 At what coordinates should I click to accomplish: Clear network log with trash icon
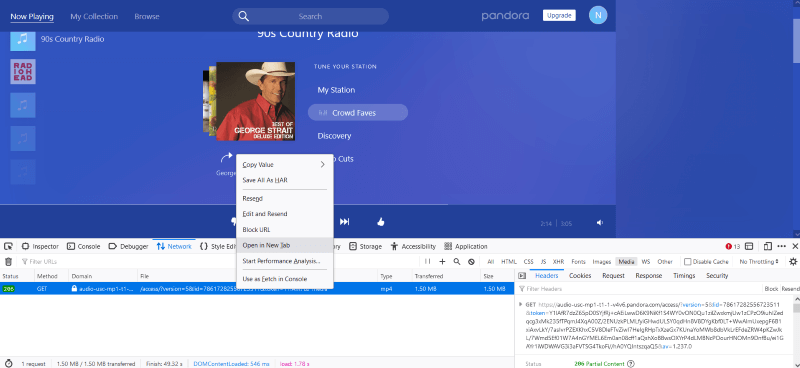coord(8,262)
